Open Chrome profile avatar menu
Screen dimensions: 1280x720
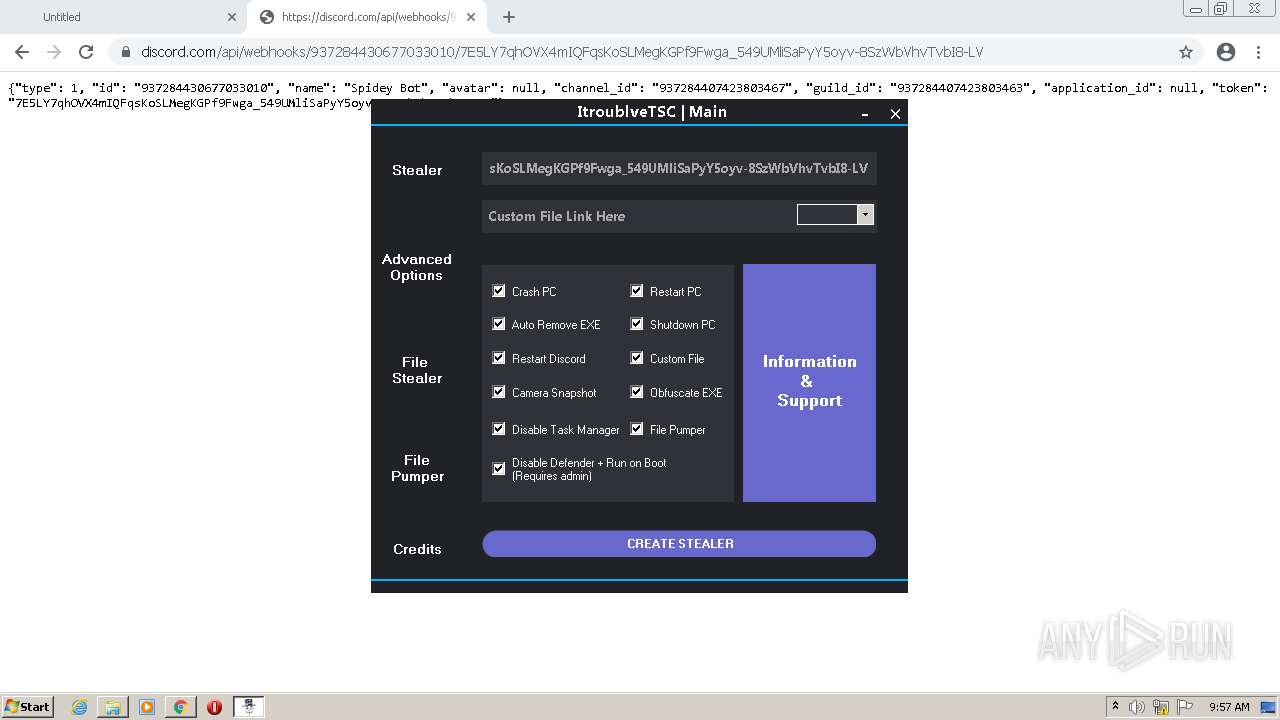click(1225, 52)
